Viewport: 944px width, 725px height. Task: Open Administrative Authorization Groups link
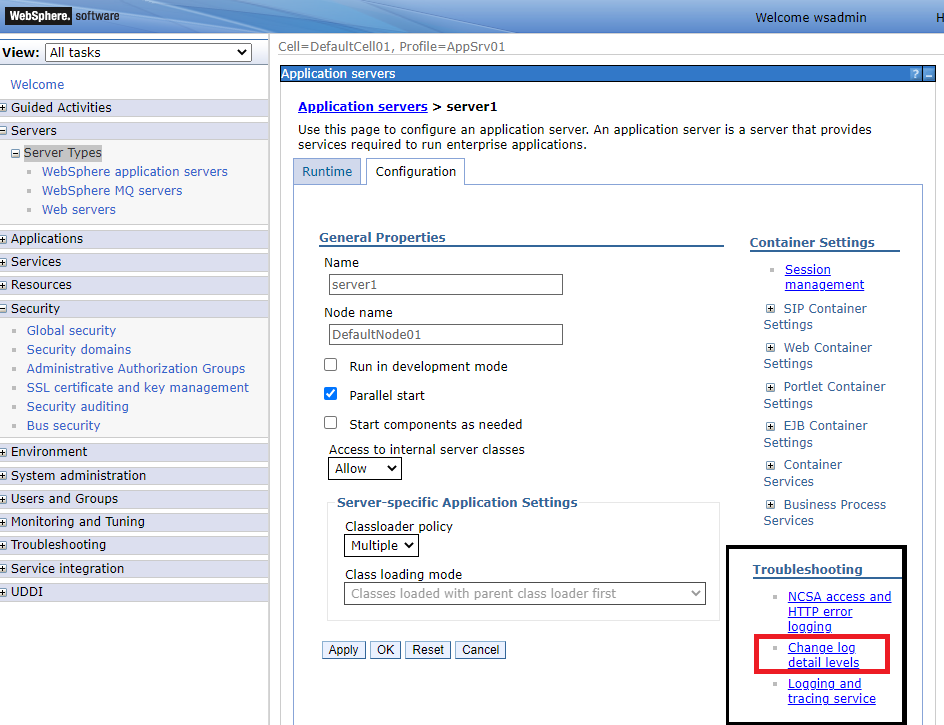click(135, 369)
